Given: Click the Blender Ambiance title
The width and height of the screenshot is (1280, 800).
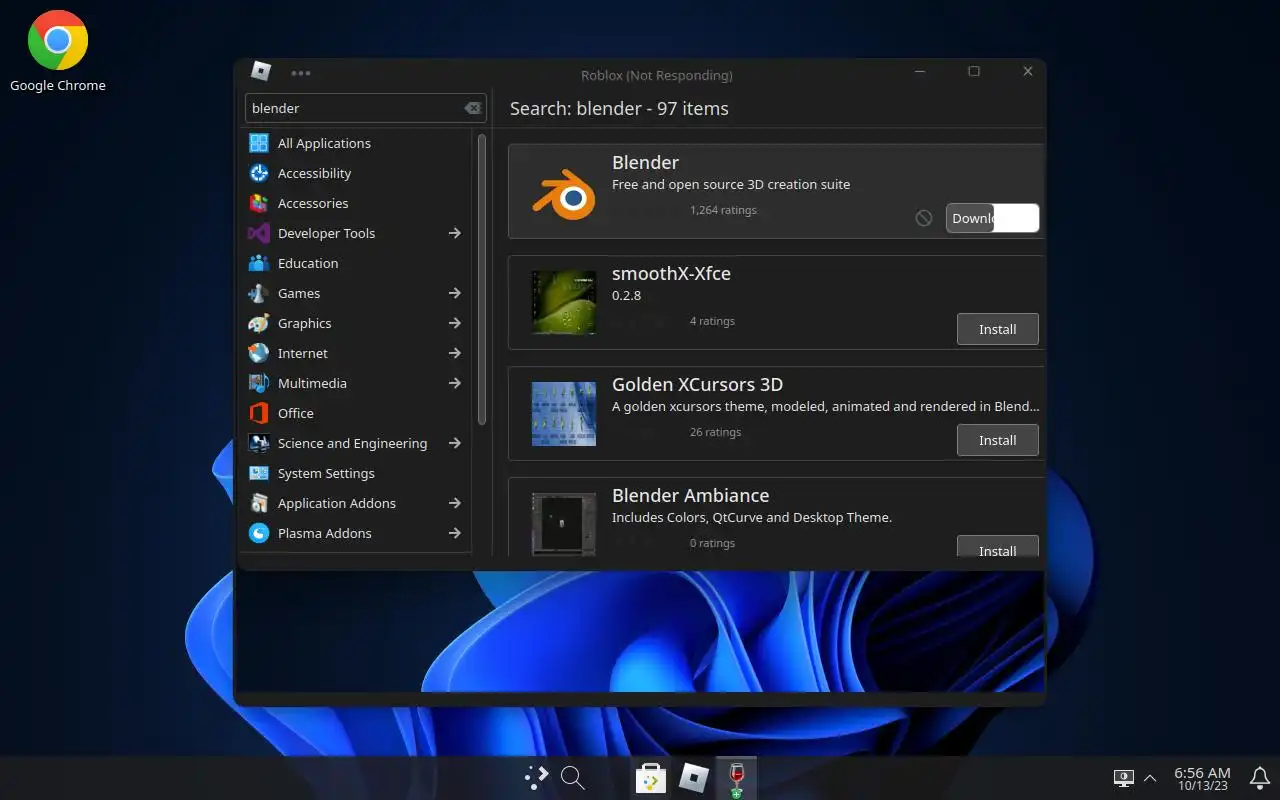Looking at the screenshot, I should point(690,495).
